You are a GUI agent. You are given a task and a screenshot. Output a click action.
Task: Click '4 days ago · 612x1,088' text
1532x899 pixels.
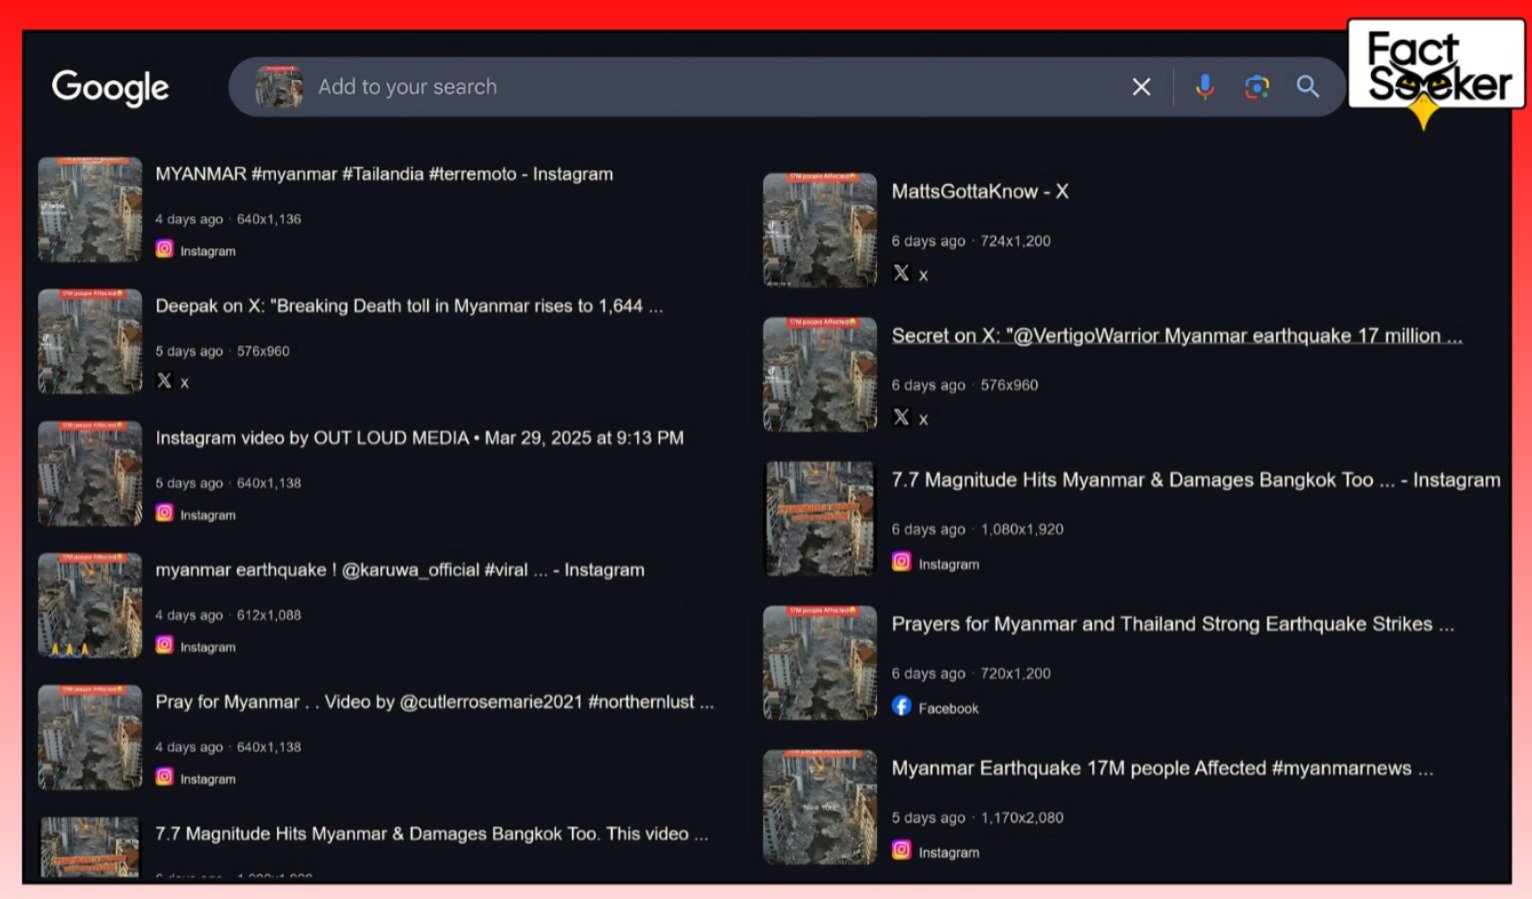pyautogui.click(x=228, y=615)
